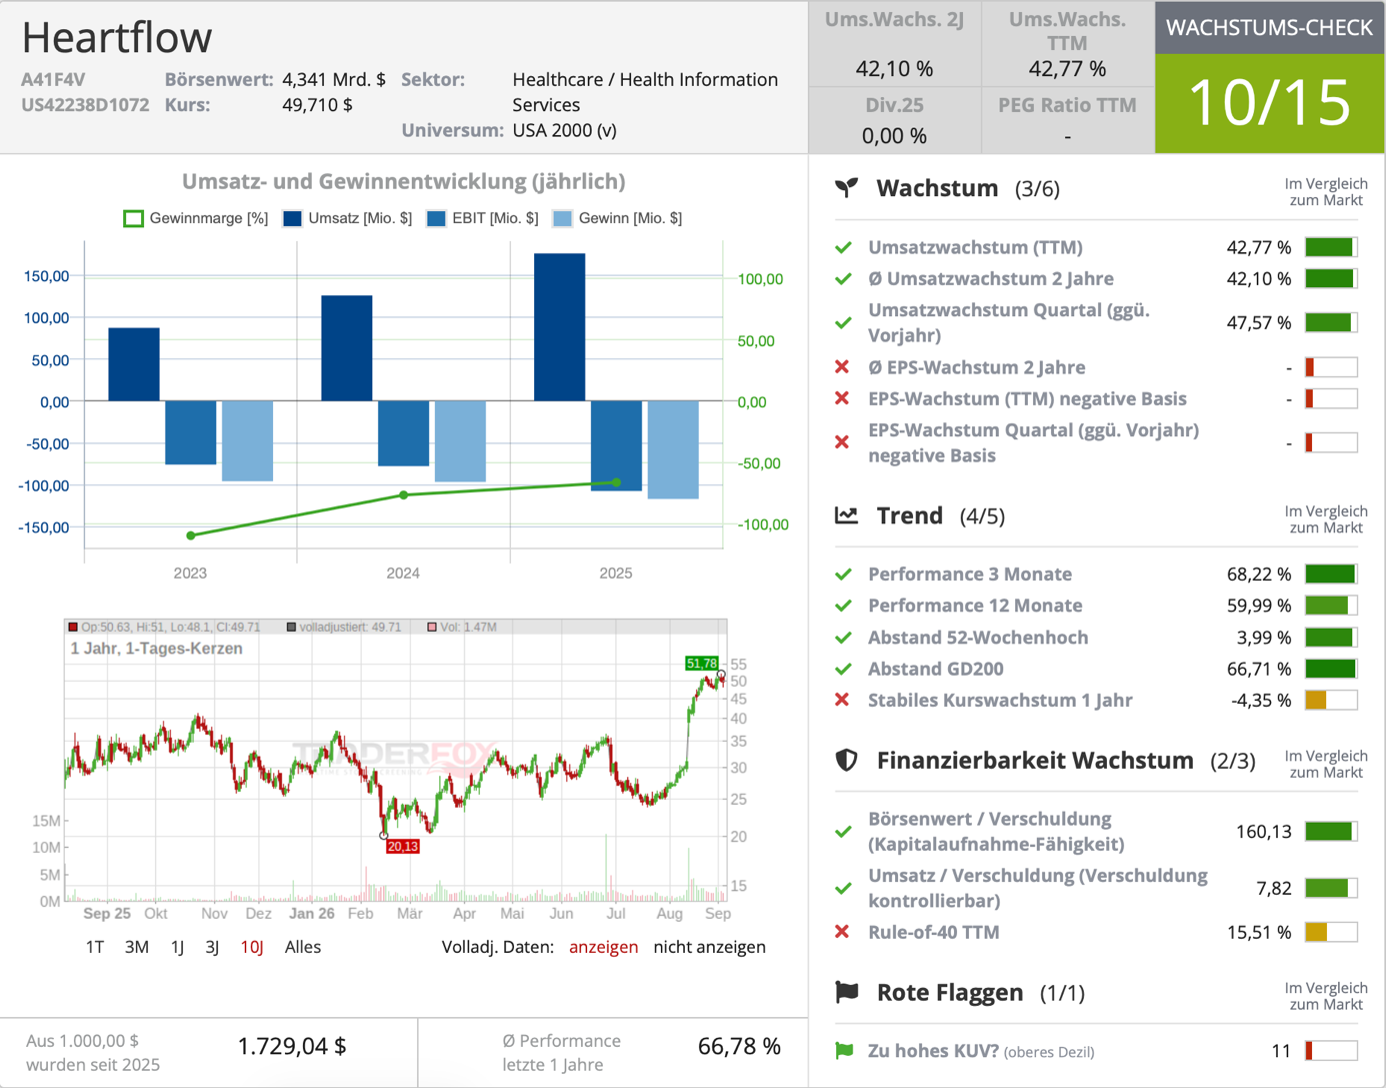This screenshot has height=1088, width=1386.
Task: Toggle the EBIT [Mio. $] legend series
Action: coord(482,218)
